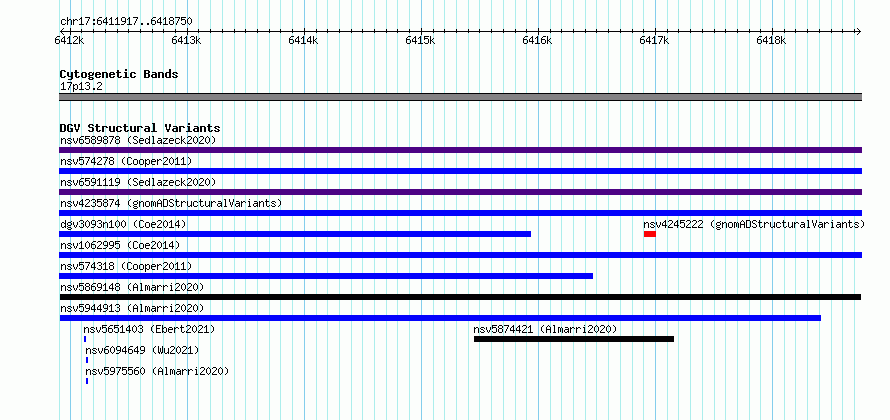Click the 6412k ruler tick

[69, 40]
